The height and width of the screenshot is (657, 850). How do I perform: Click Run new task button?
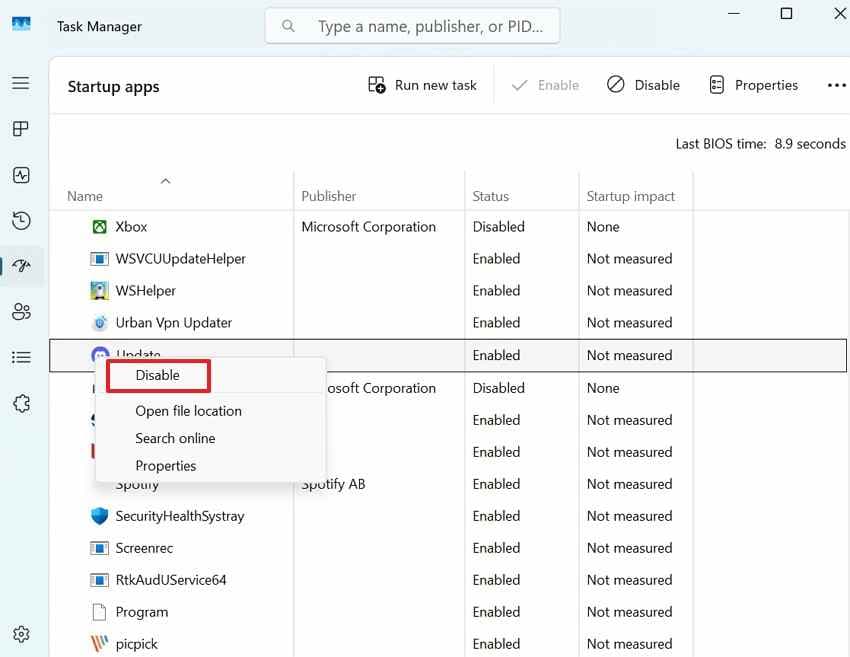(422, 85)
